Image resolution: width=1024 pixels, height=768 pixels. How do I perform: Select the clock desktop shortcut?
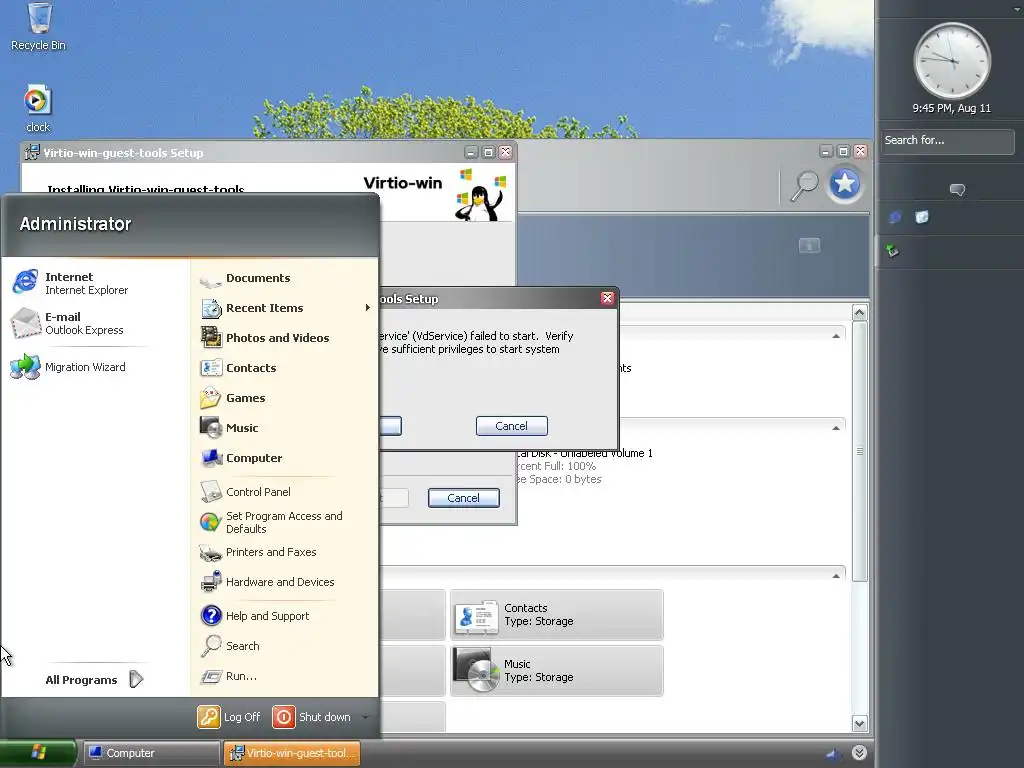click(38, 108)
